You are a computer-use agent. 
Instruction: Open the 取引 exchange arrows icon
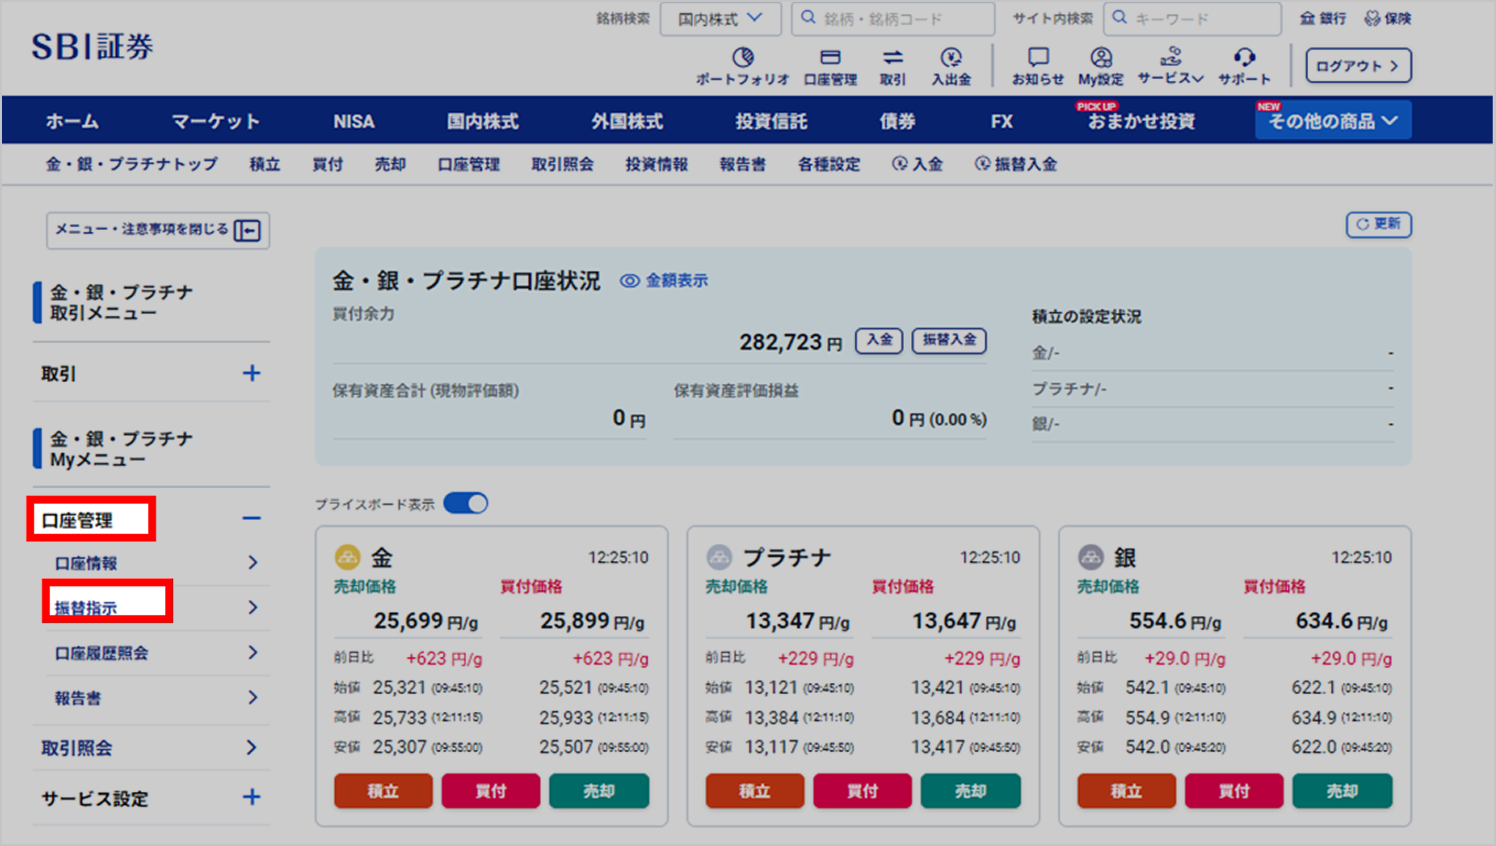(892, 58)
